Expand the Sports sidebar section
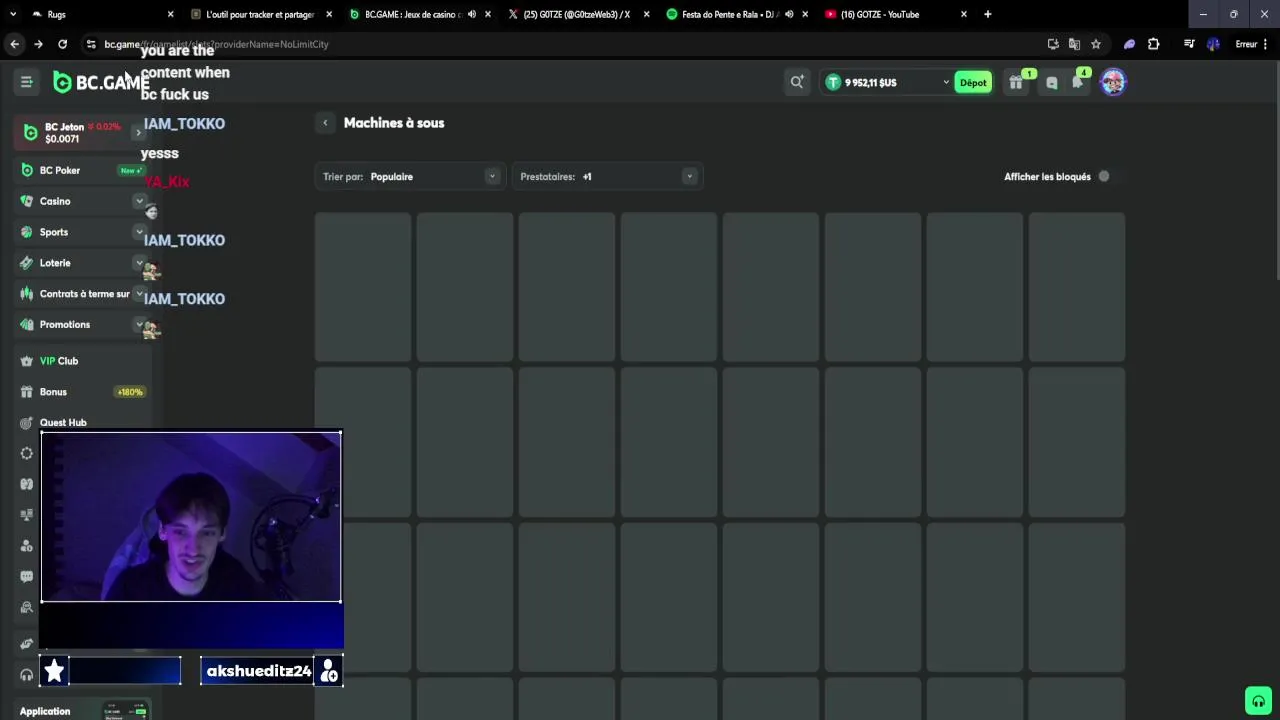 tap(139, 232)
